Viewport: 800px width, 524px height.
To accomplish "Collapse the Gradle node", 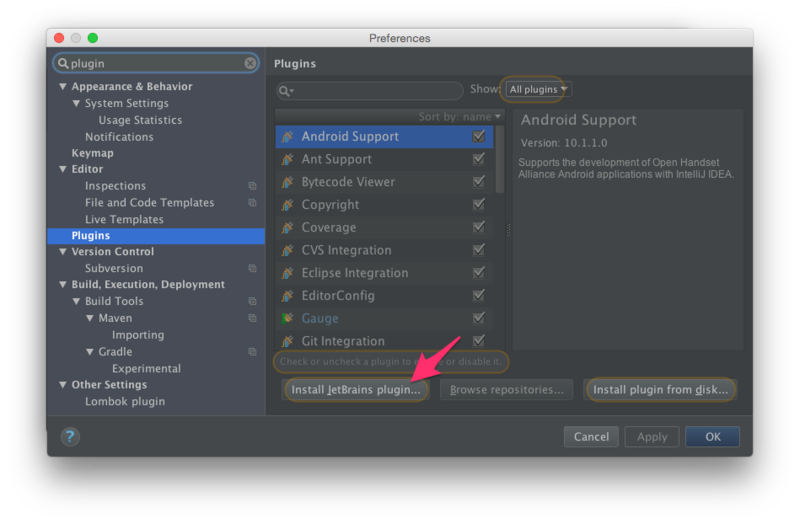I will click(90, 352).
